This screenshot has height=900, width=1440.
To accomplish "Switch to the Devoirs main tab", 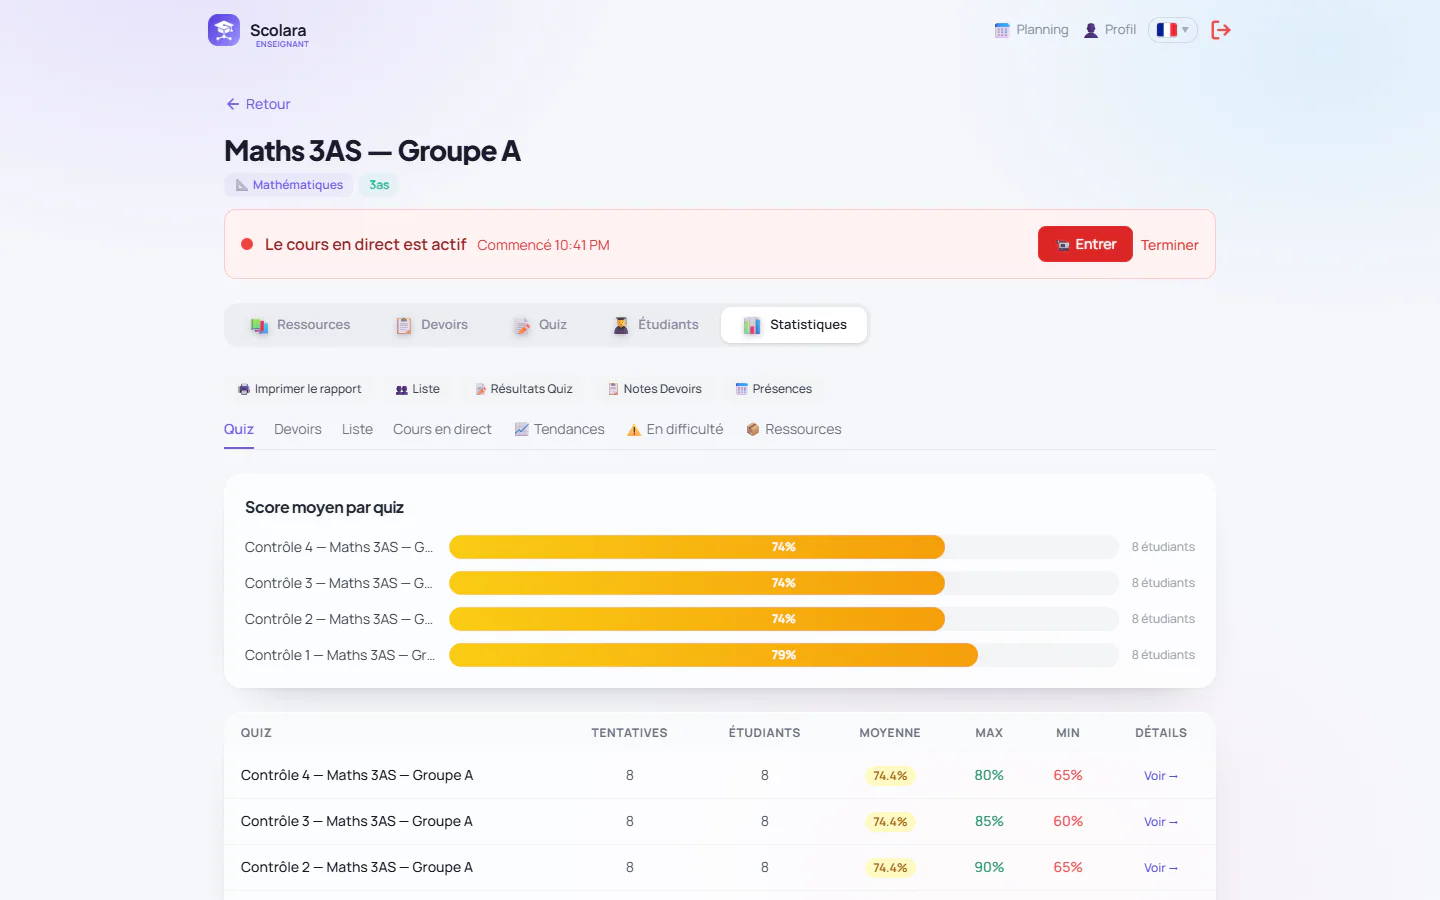I will 432,325.
